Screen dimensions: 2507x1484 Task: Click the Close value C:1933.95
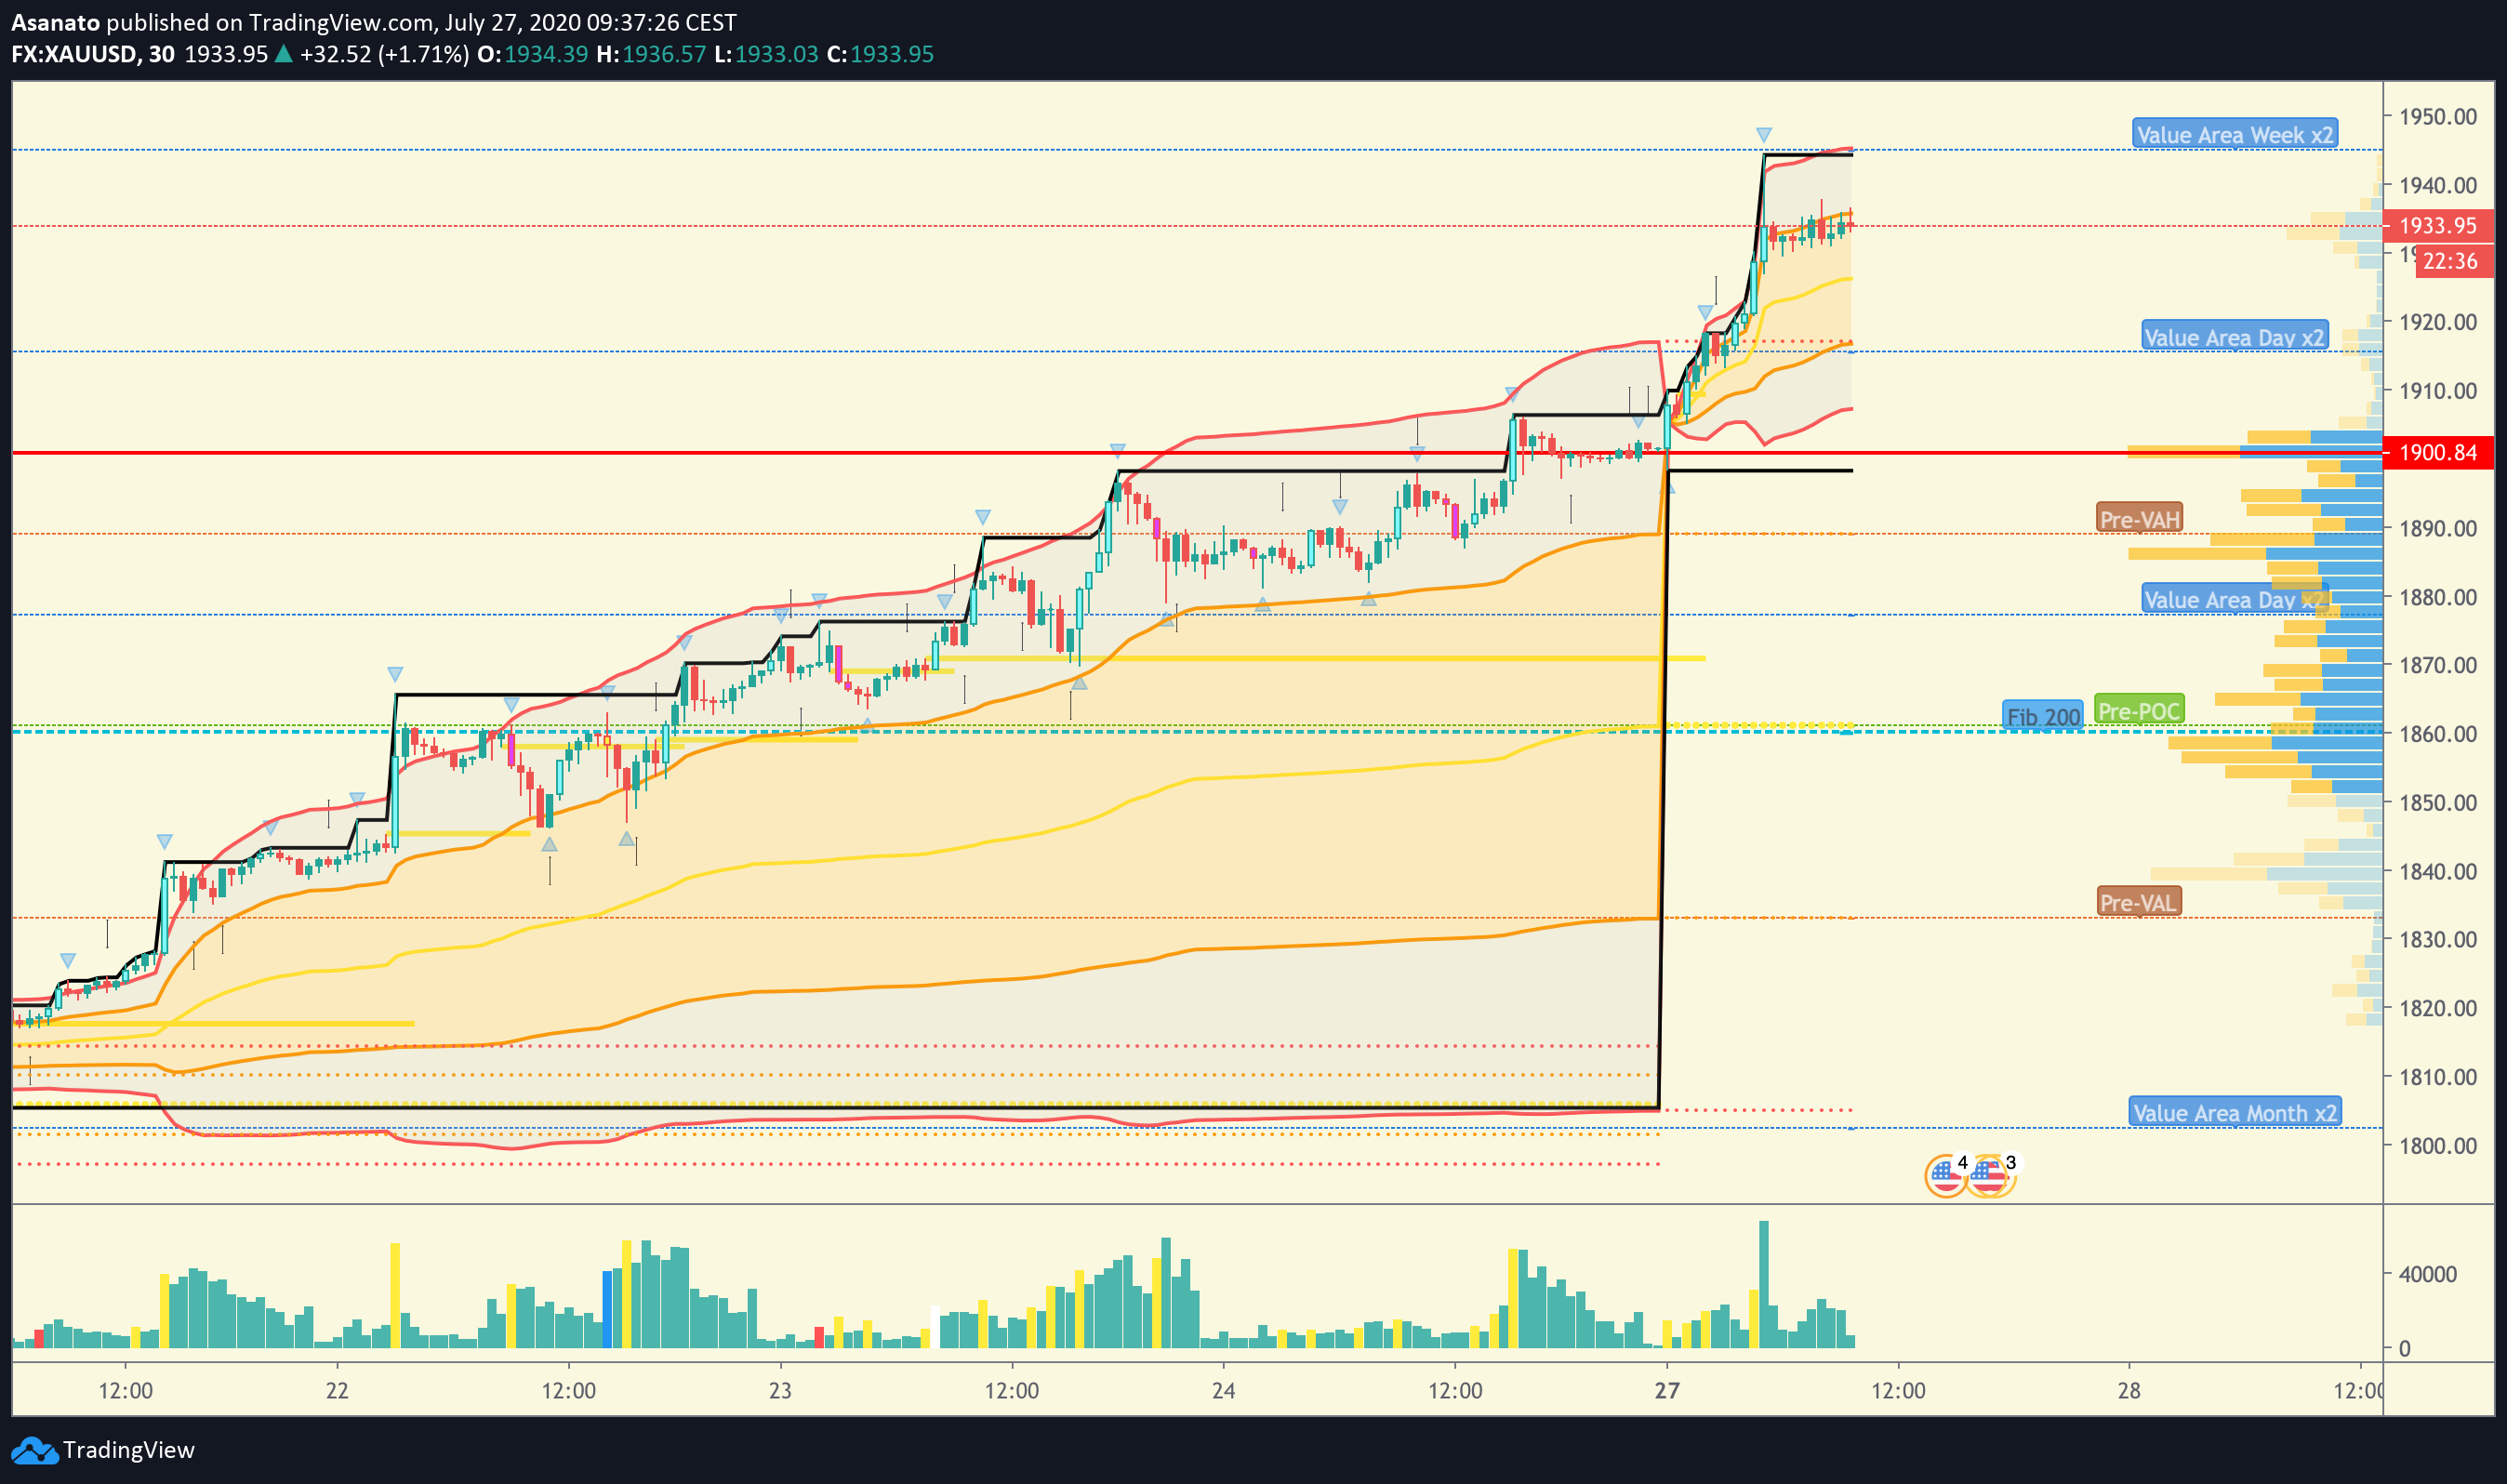point(880,54)
